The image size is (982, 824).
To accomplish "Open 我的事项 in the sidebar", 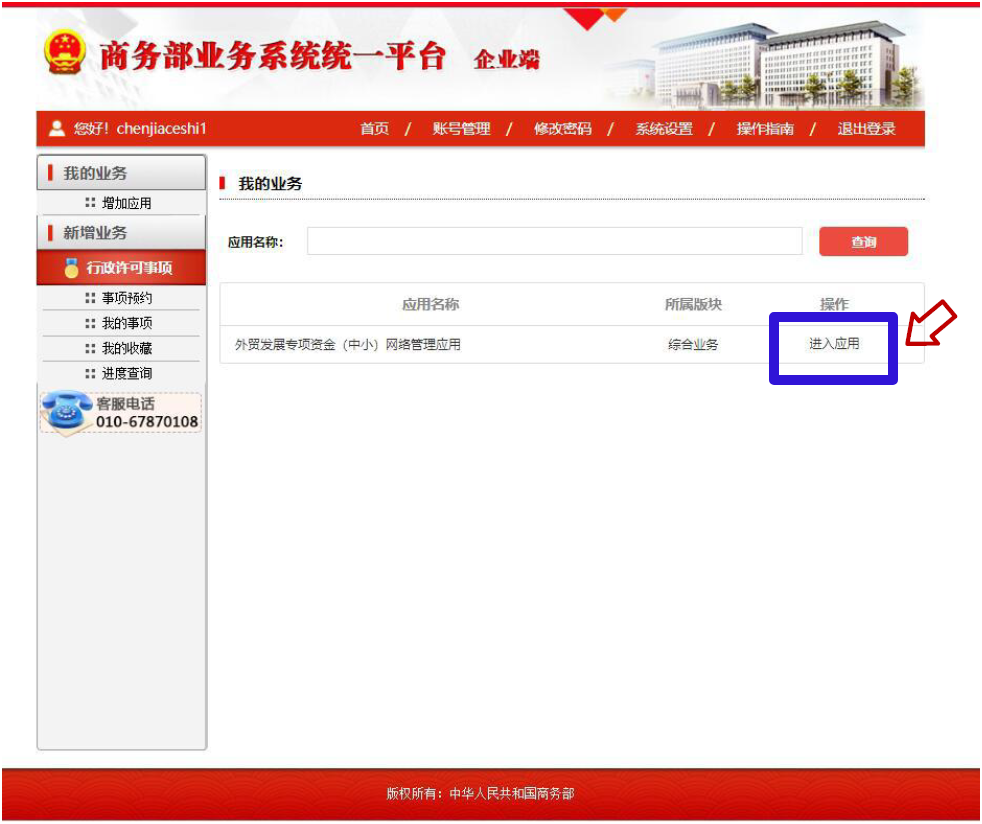I will 127,323.
